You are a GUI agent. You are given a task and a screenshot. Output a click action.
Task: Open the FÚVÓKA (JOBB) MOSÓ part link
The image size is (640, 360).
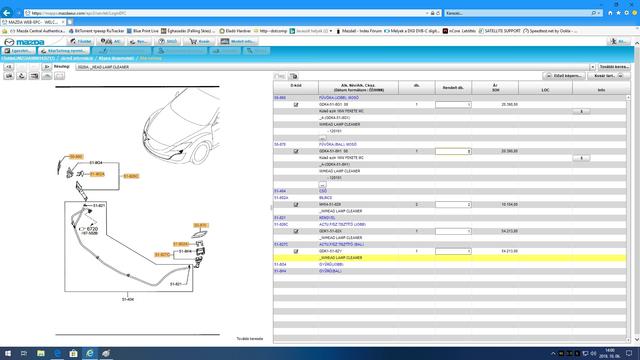[x=339, y=98]
